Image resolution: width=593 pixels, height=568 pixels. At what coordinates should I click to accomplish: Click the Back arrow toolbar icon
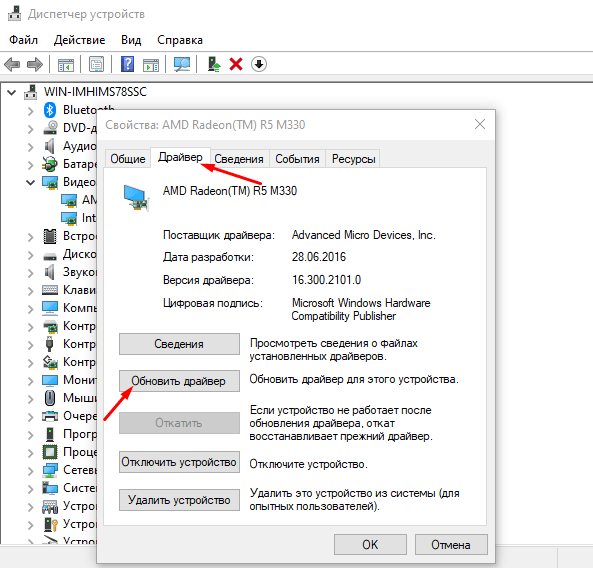12,64
